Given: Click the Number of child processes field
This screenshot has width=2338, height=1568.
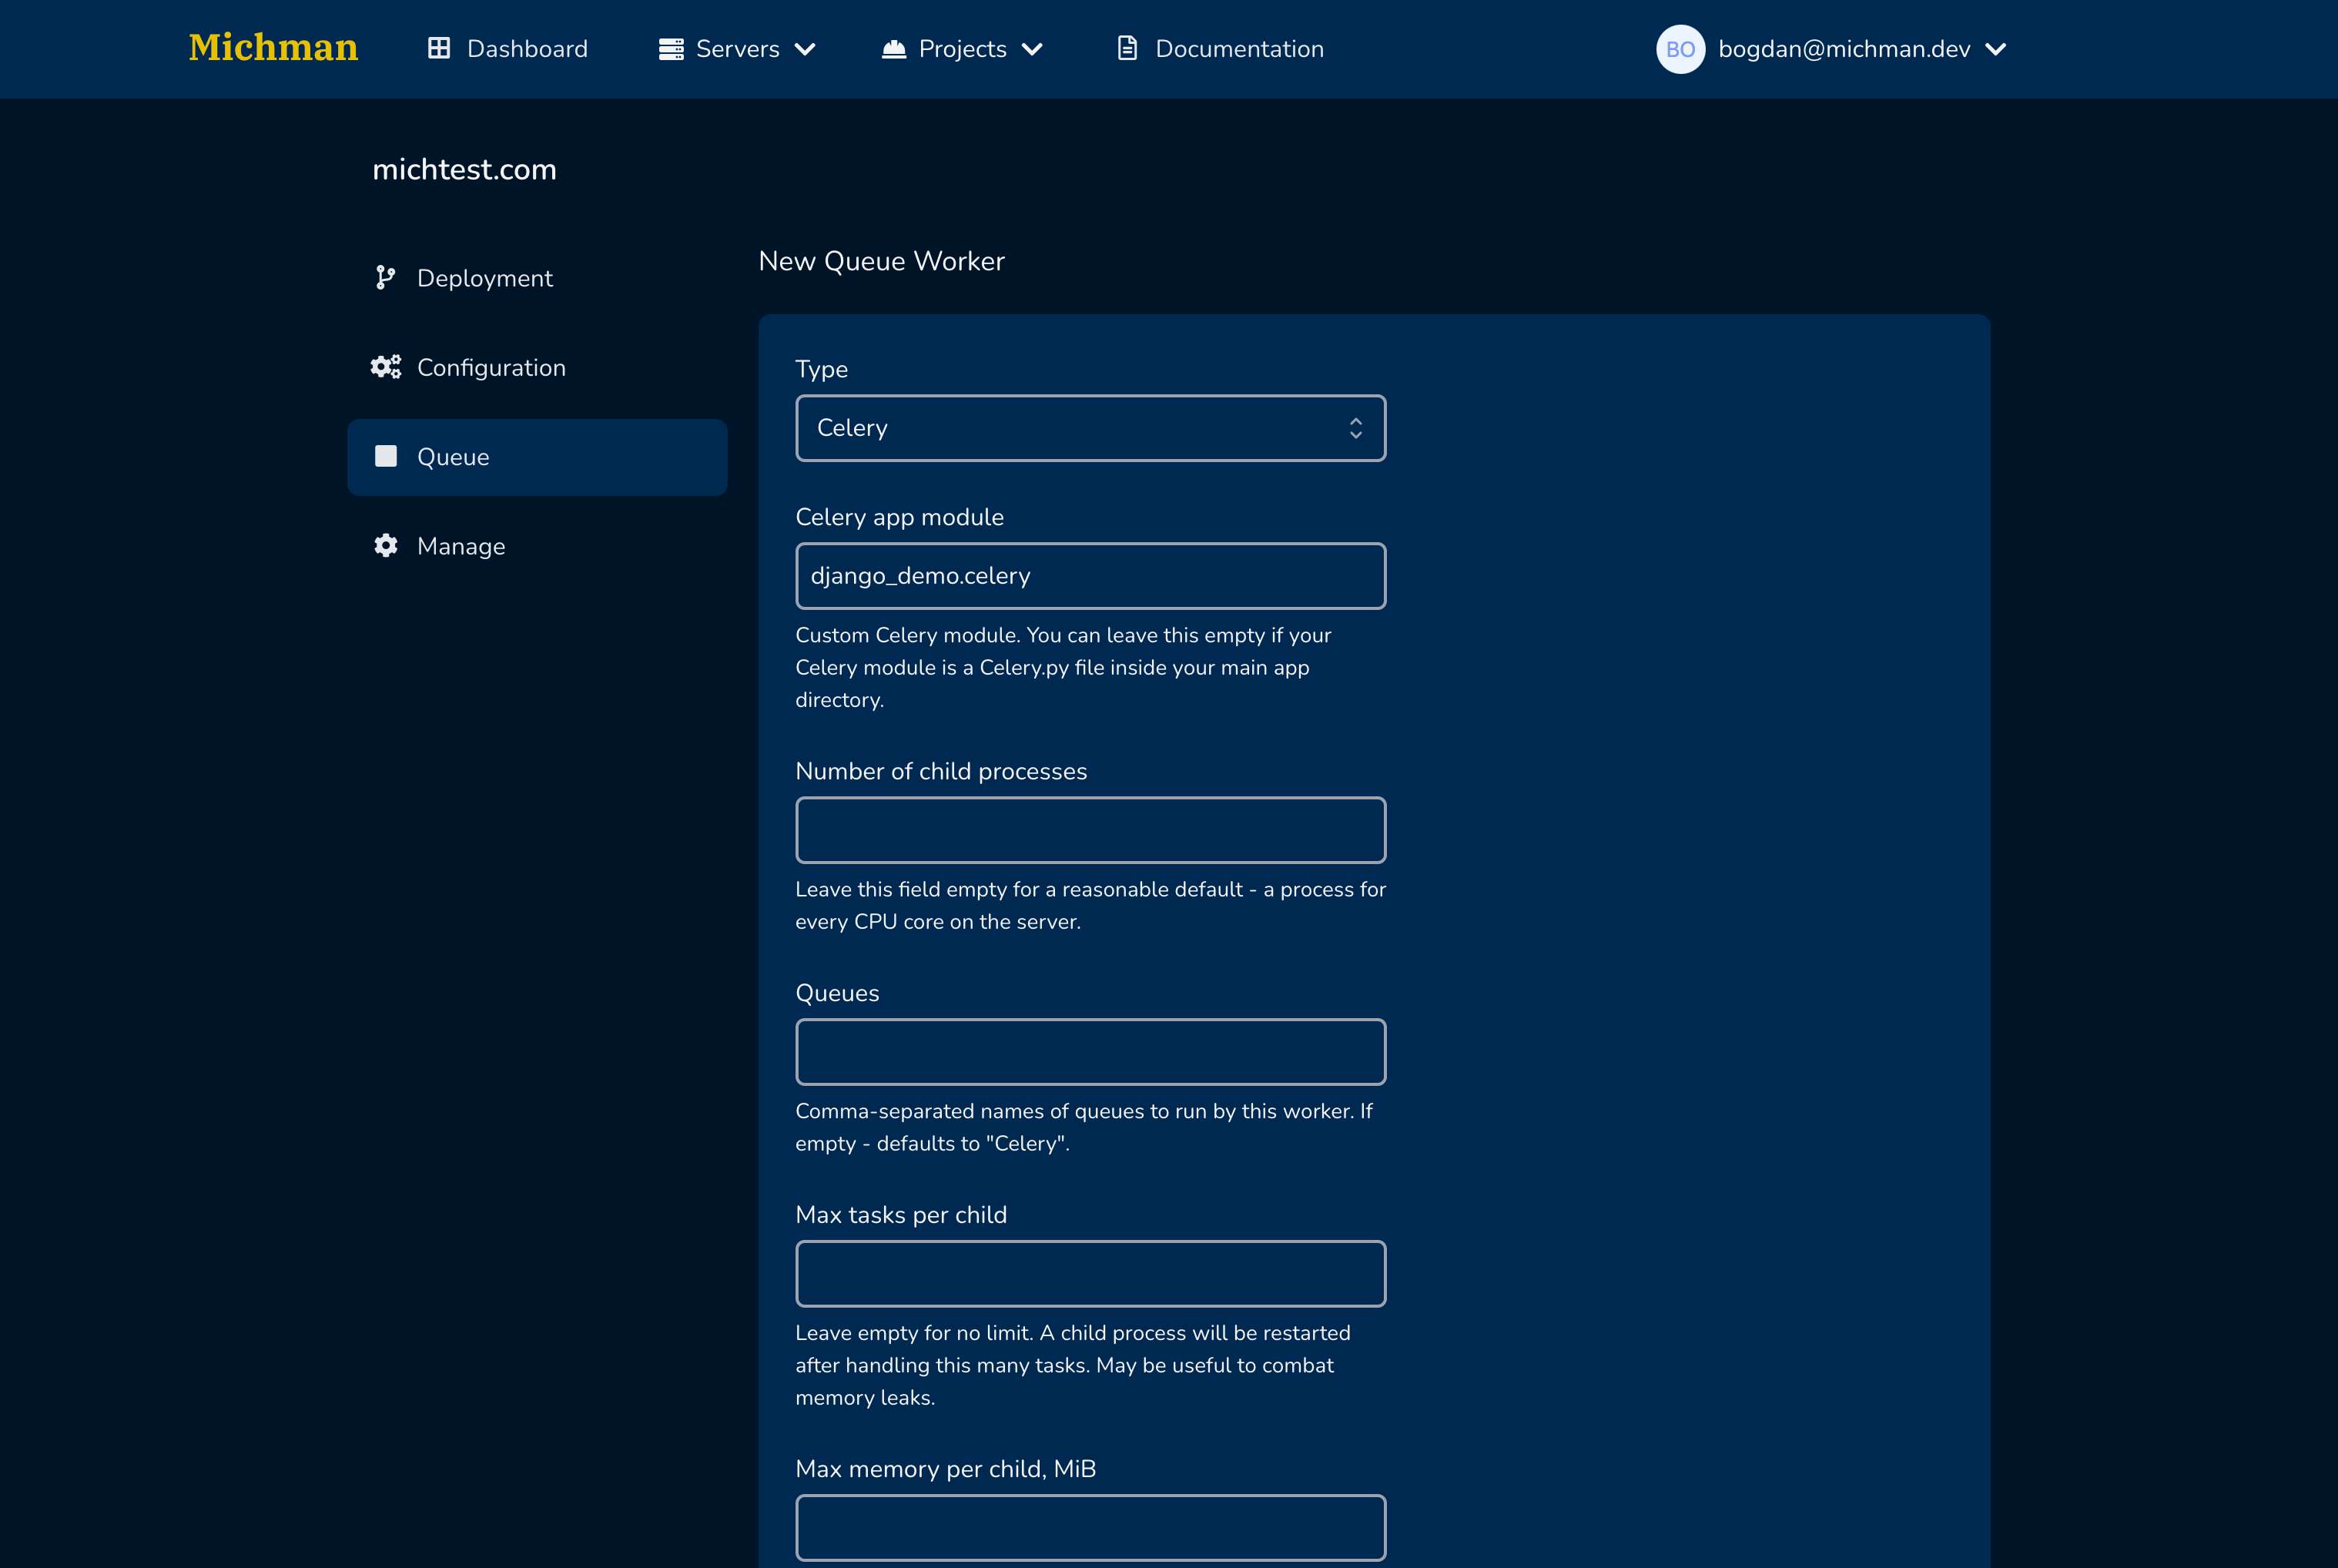Looking at the screenshot, I should tap(1090, 830).
